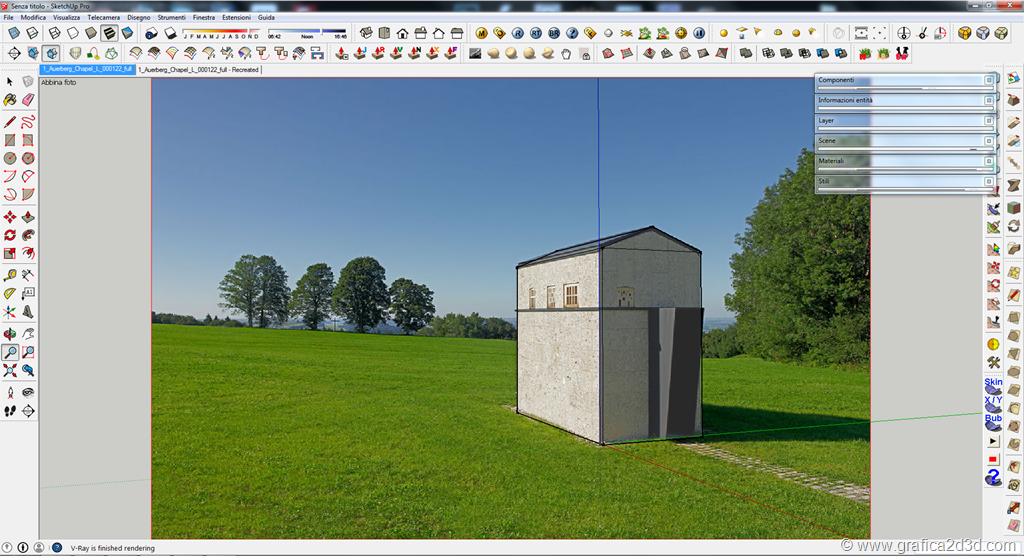
Task: Open the Telecamera menu
Action: pyautogui.click(x=103, y=18)
